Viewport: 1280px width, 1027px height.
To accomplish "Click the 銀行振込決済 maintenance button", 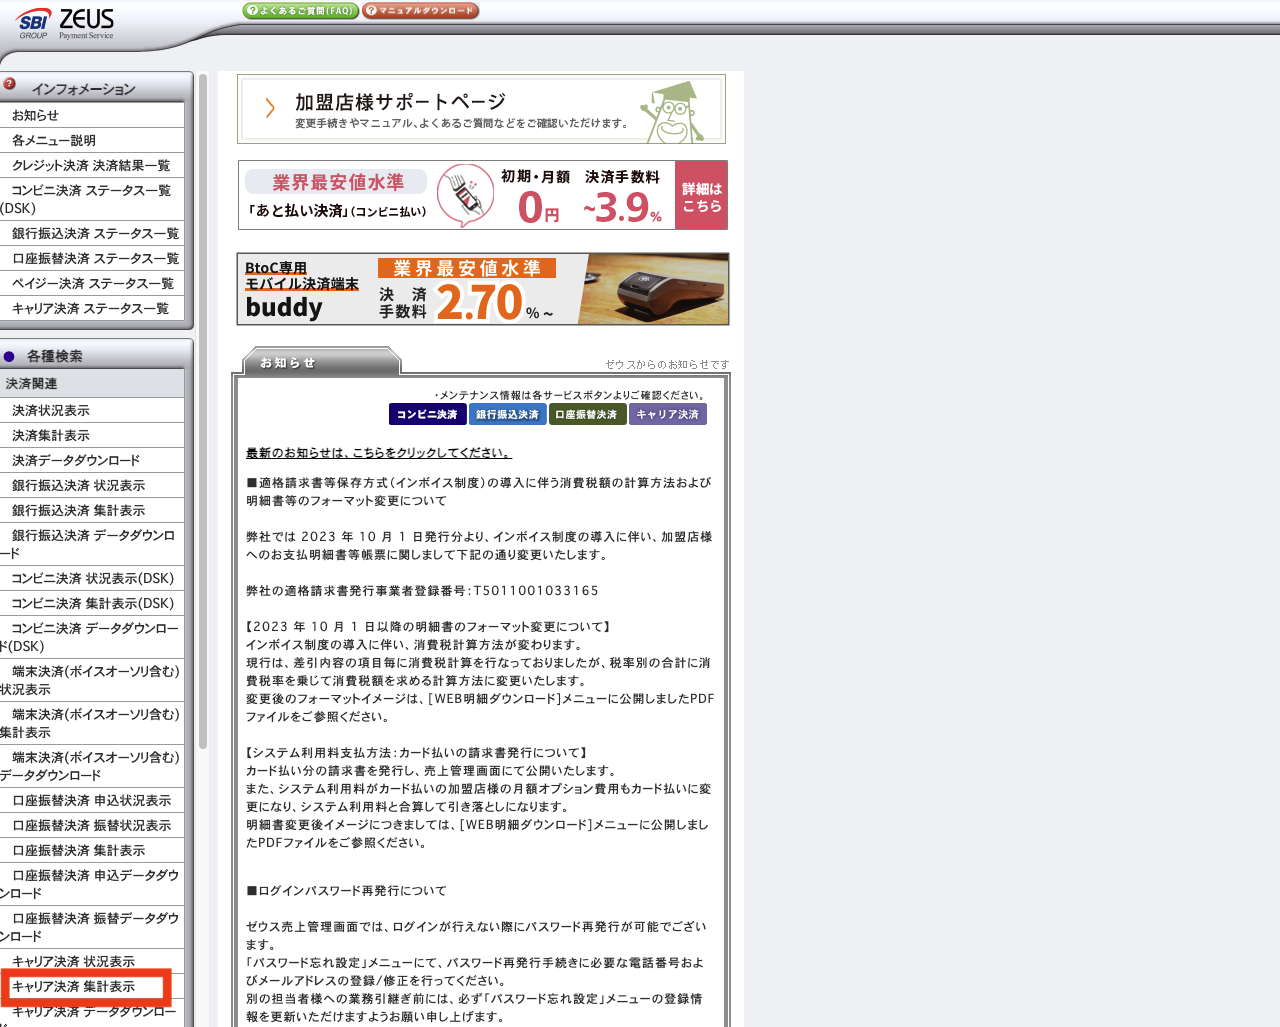I will point(507,414).
